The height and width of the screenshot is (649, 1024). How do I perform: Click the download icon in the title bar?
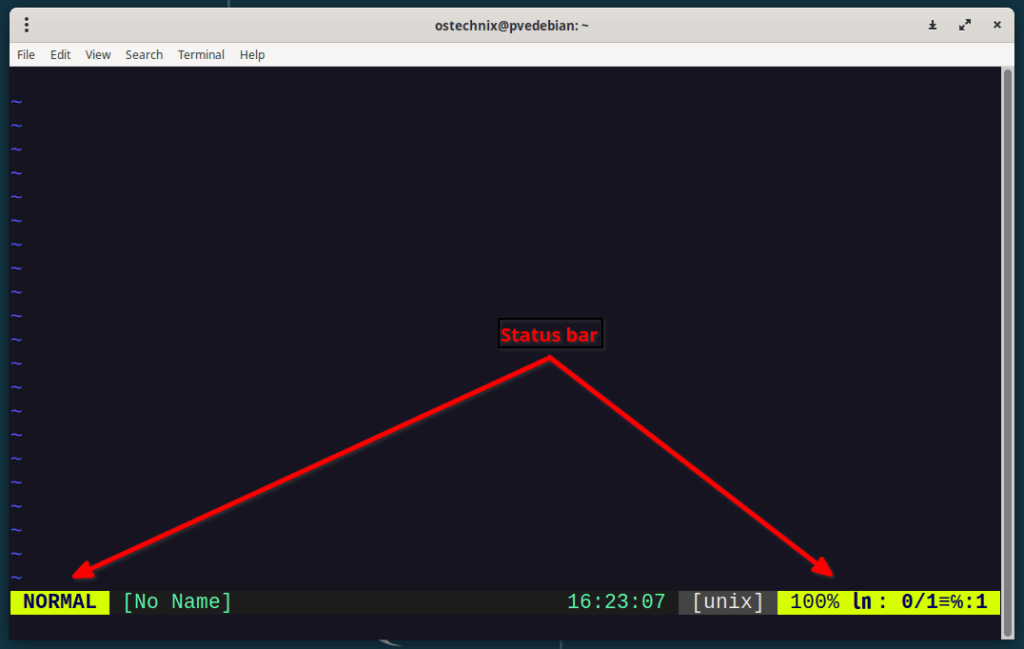pos(932,24)
